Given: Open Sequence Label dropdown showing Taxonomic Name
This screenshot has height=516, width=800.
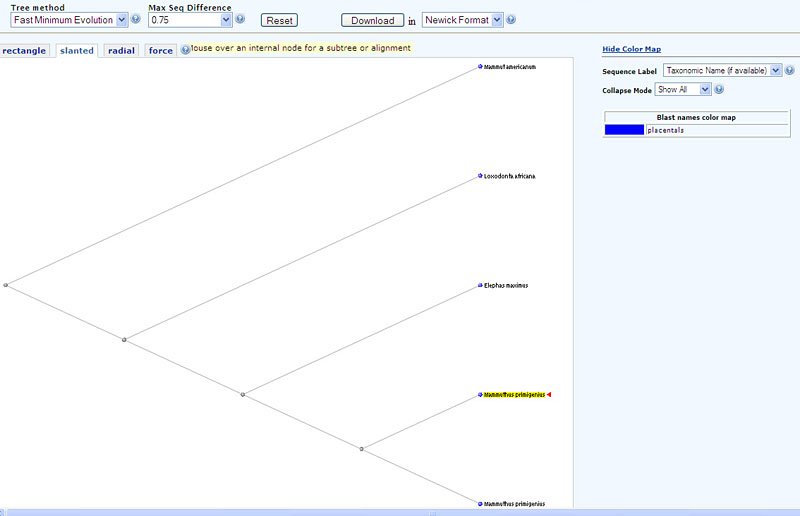Looking at the screenshot, I should point(722,70).
